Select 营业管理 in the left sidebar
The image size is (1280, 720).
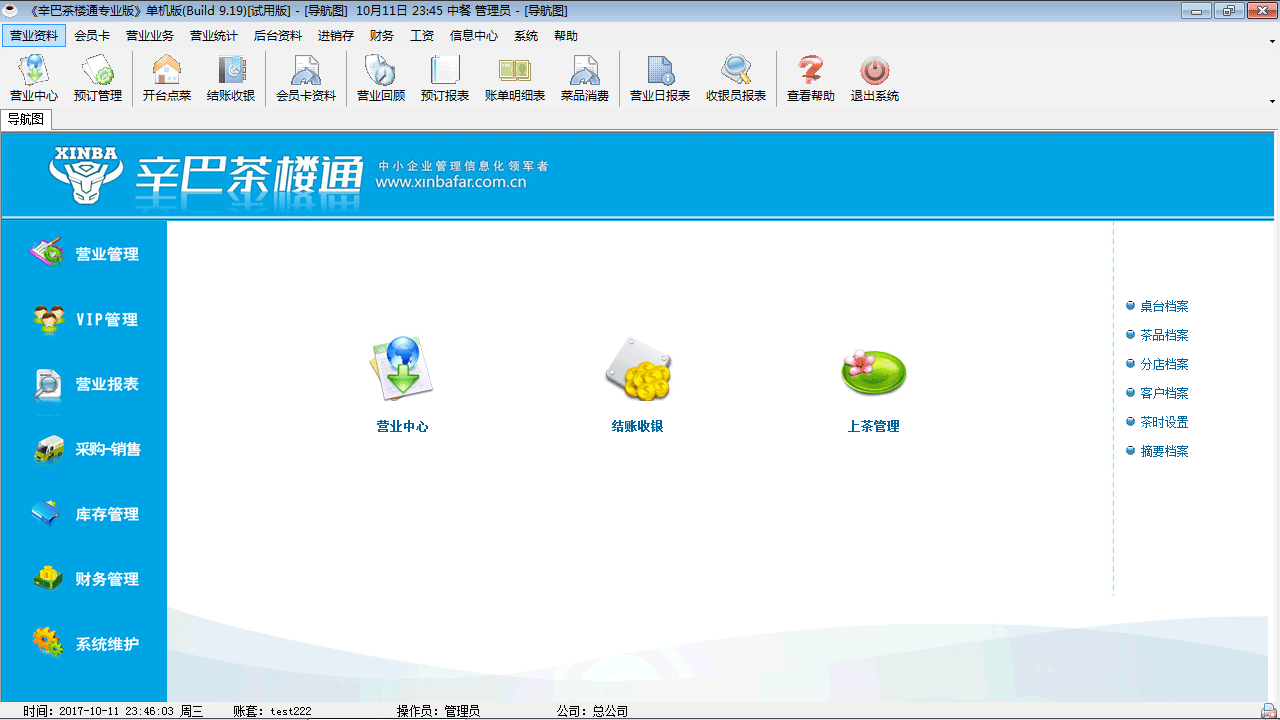click(84, 254)
